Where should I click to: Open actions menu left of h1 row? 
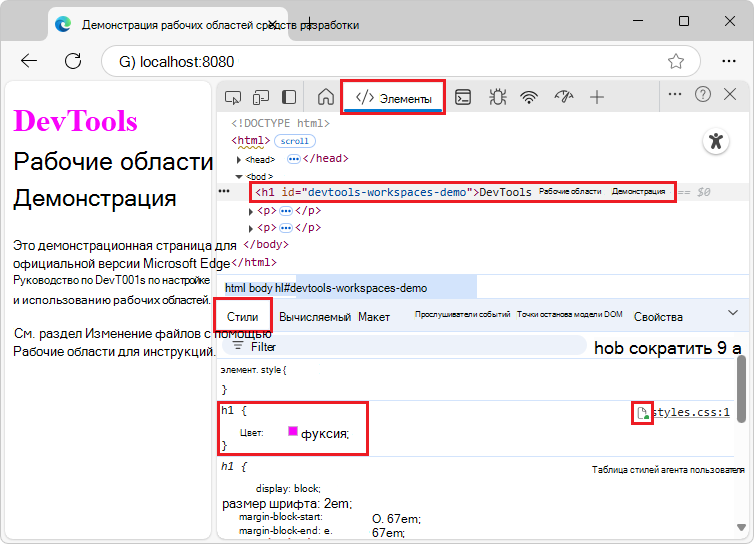pyautogui.click(x=224, y=191)
